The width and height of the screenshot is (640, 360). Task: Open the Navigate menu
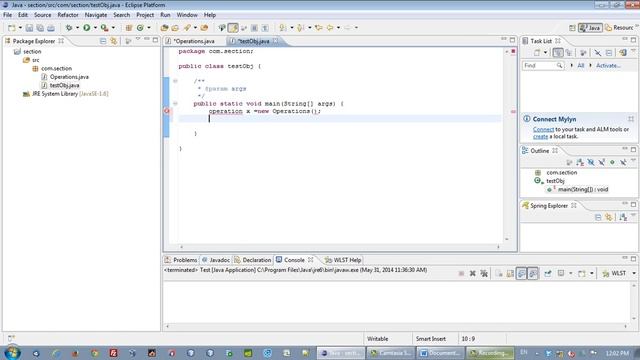point(96,15)
